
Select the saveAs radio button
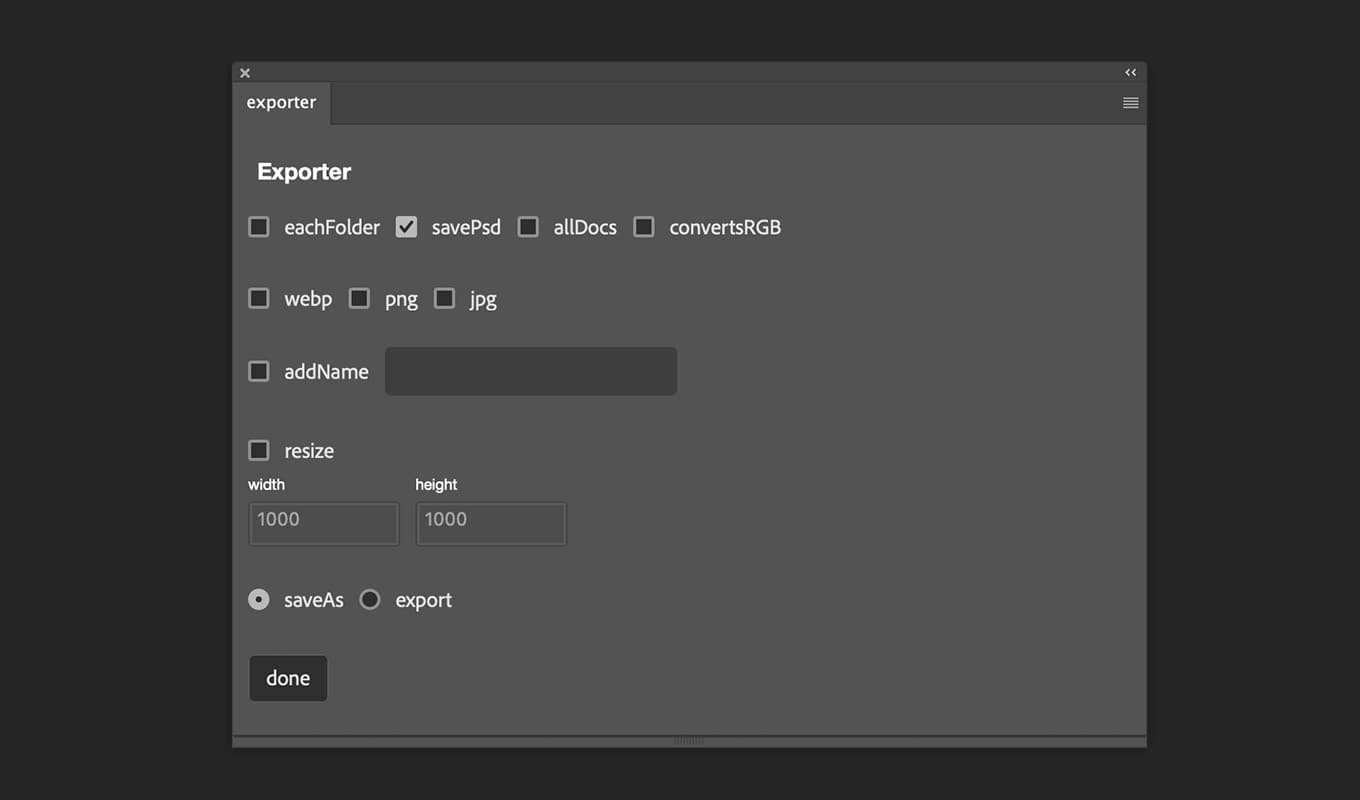pyautogui.click(x=258, y=599)
